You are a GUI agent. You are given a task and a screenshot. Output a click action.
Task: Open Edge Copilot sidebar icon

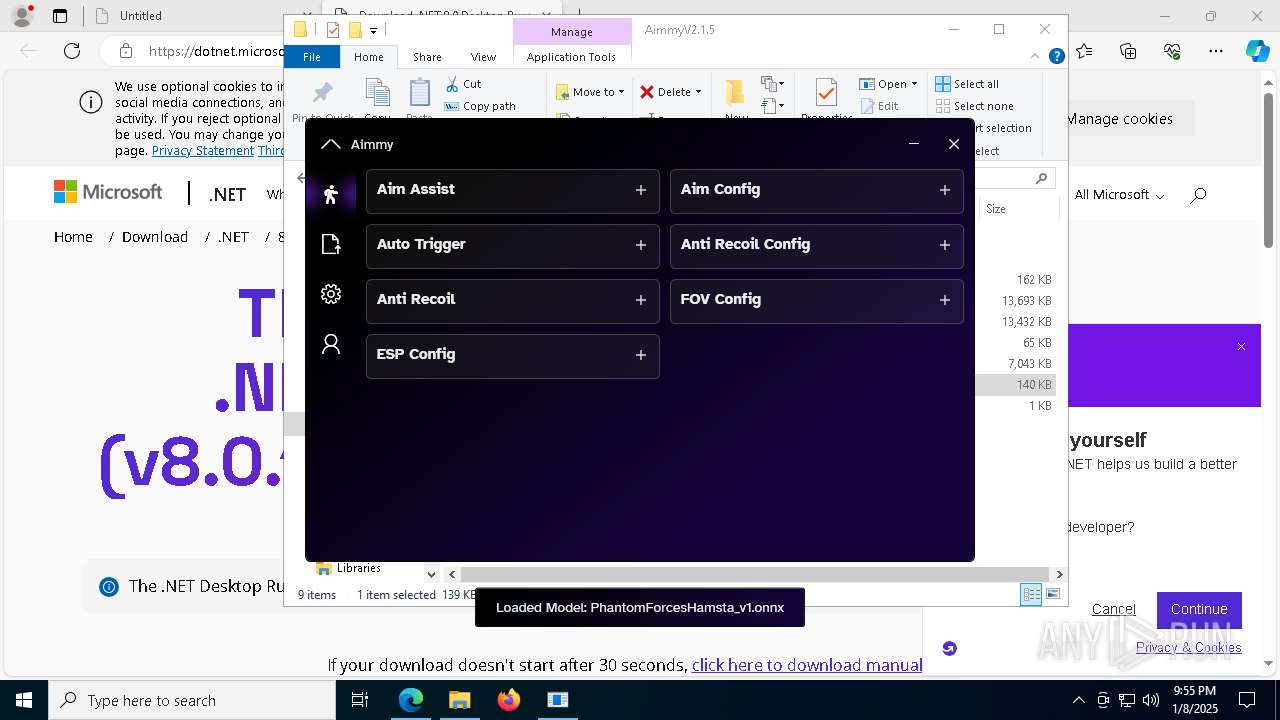click(x=1257, y=51)
